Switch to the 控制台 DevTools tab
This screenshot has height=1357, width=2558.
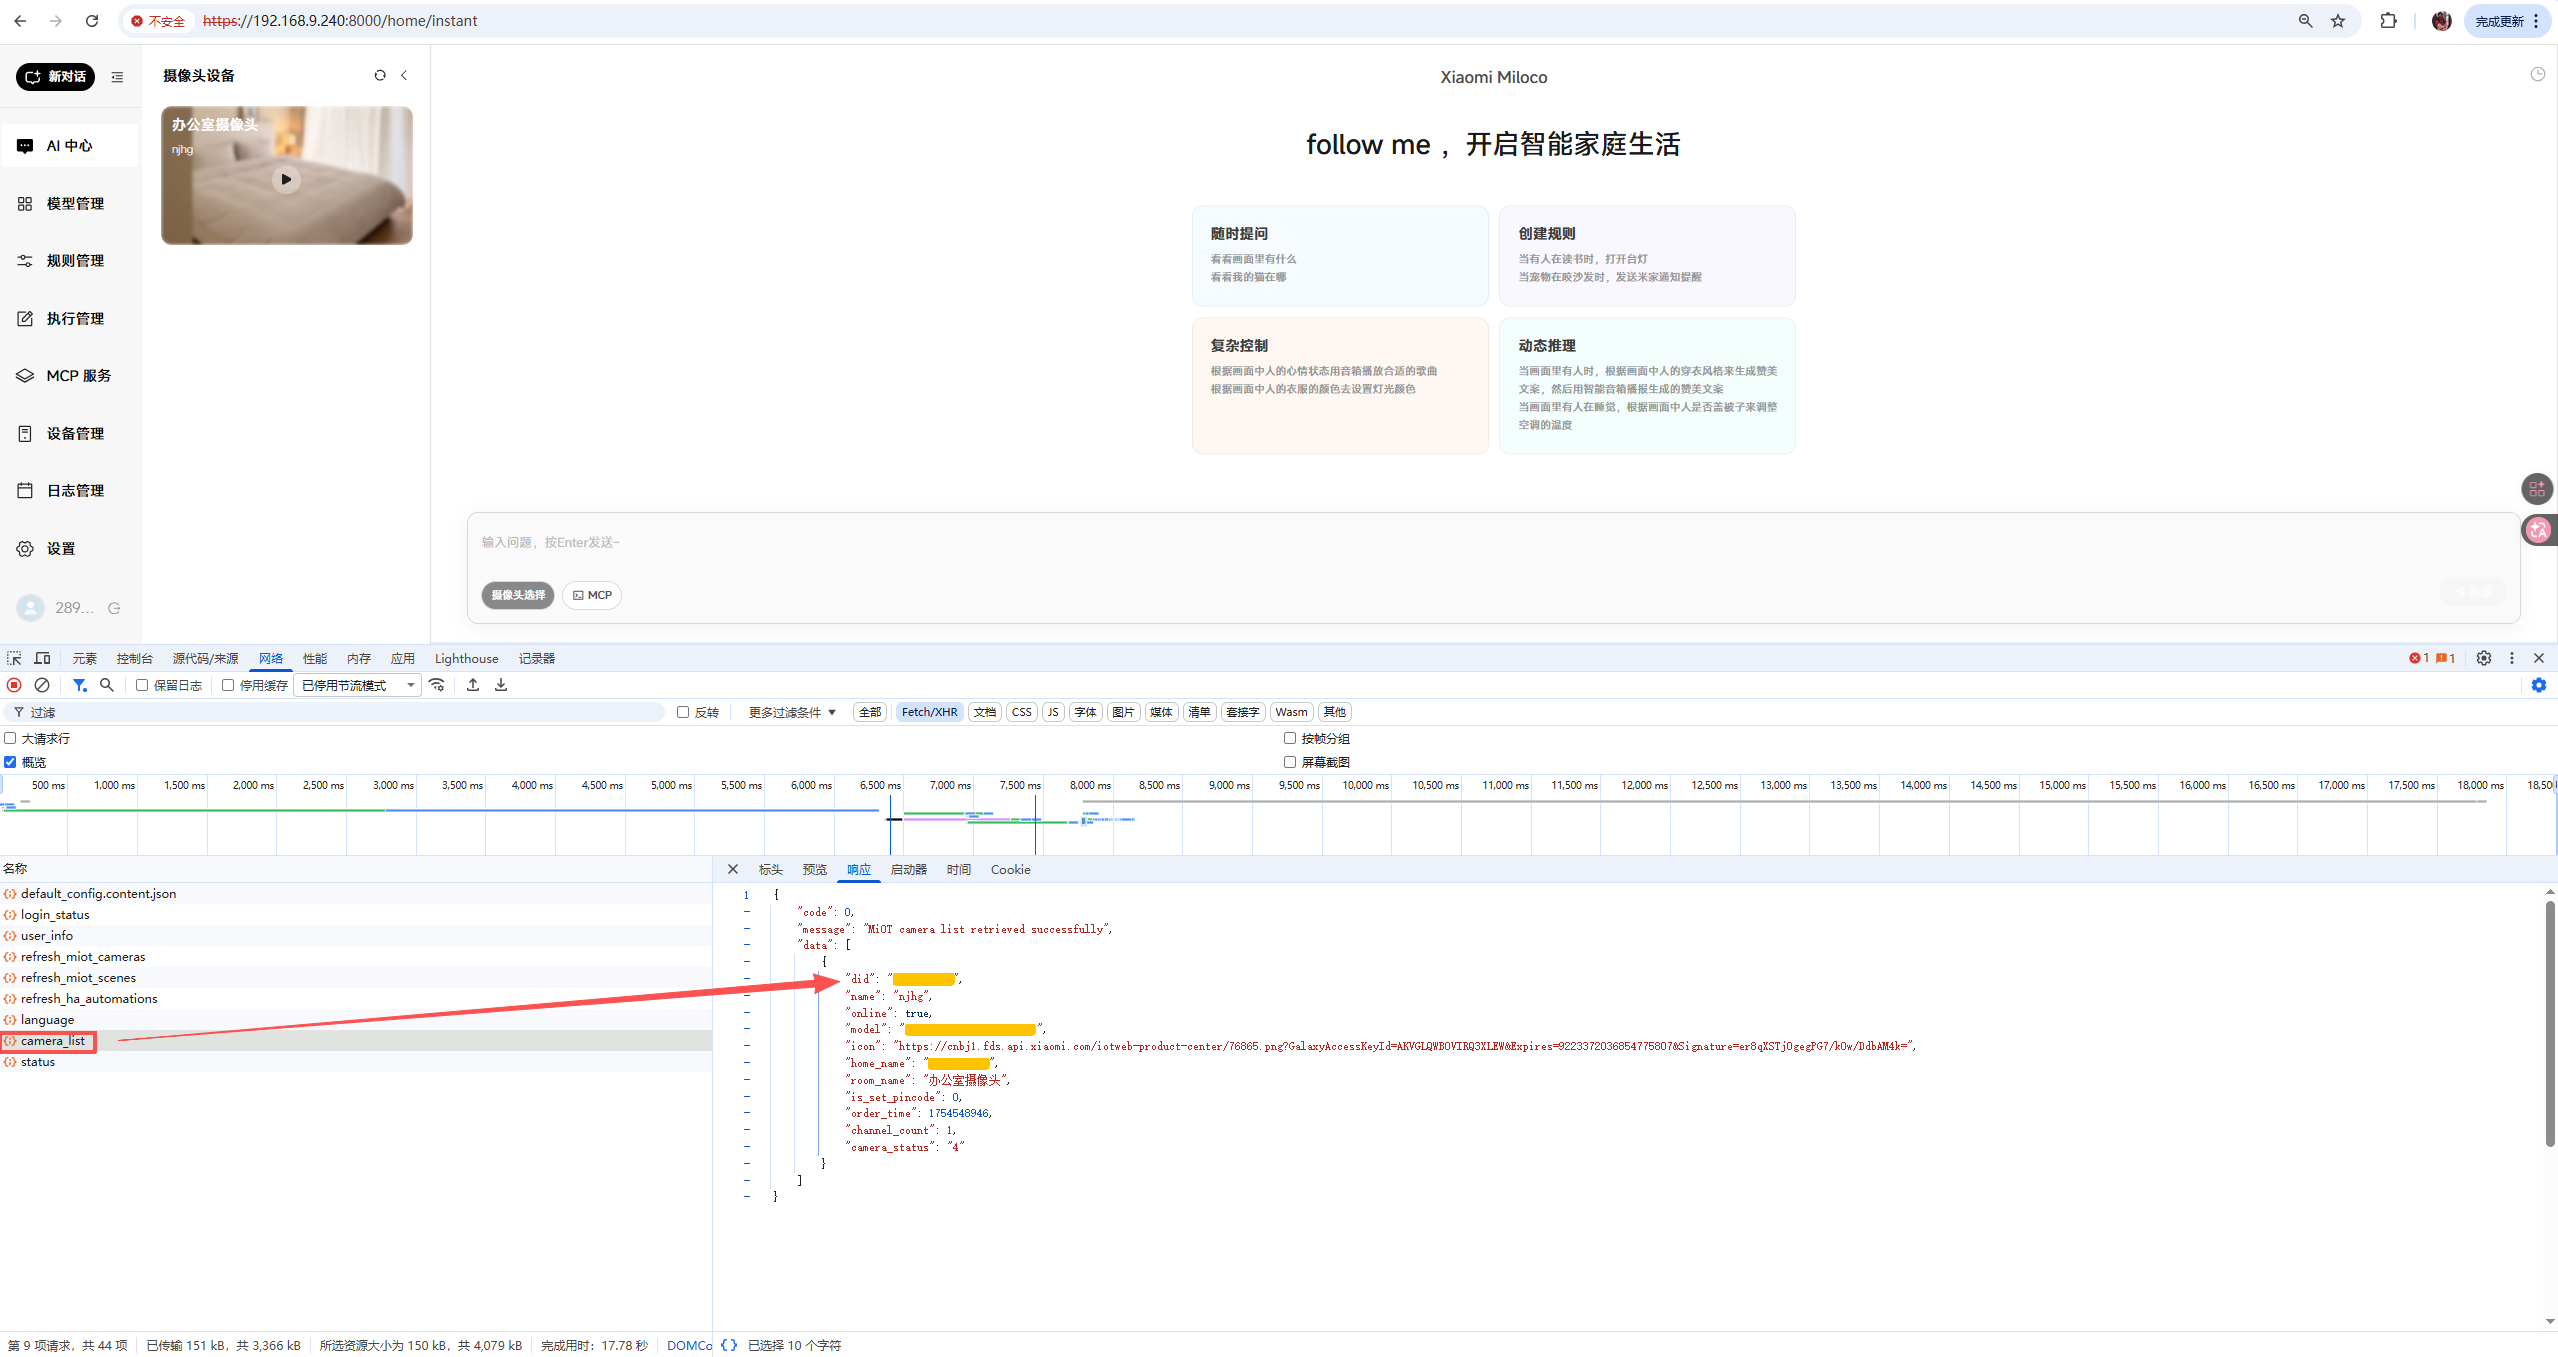(x=134, y=658)
